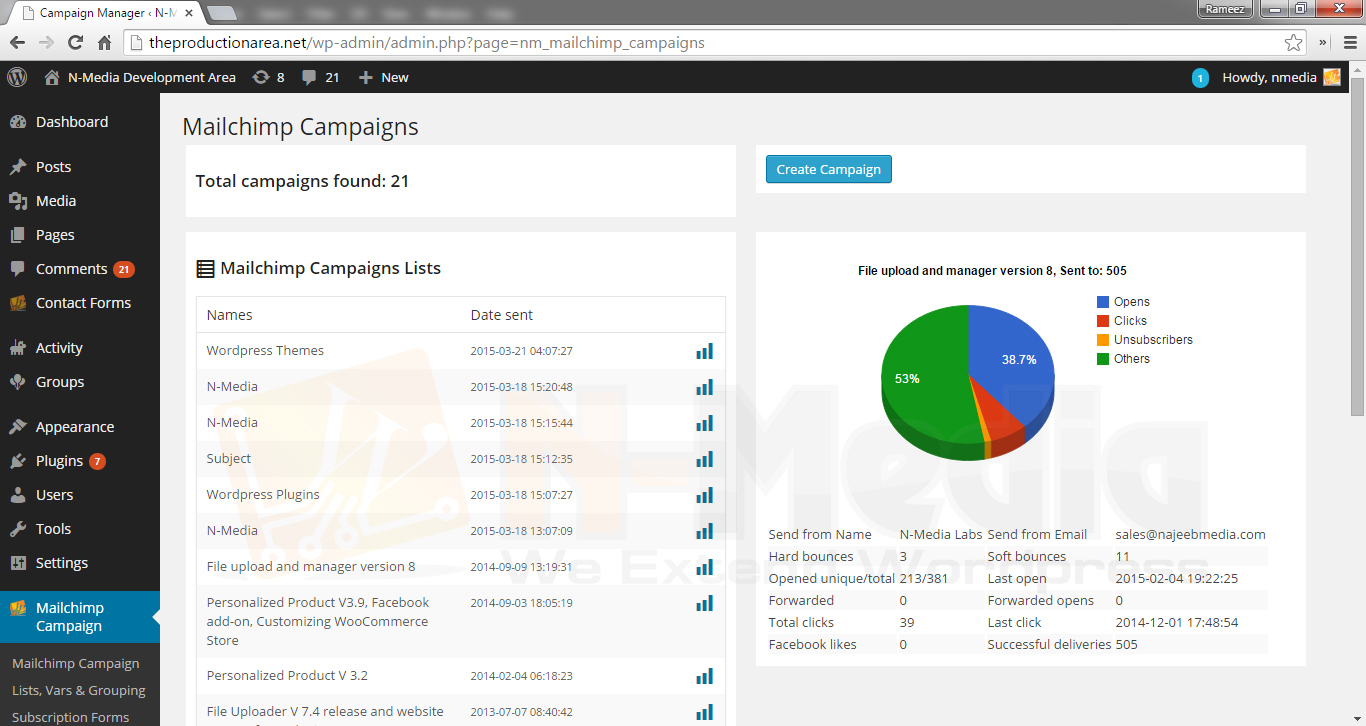Open the updates icon showing 8
Viewport: 1366px width, 726px height.
pyautogui.click(x=268, y=77)
